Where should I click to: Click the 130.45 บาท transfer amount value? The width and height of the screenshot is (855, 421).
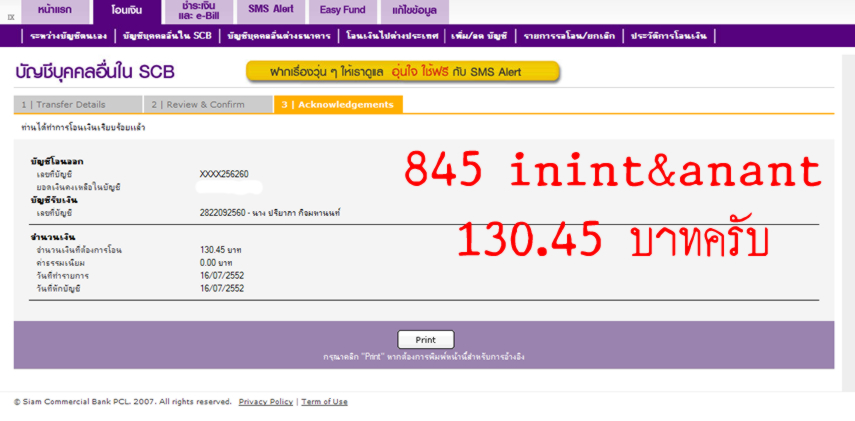(x=221, y=250)
